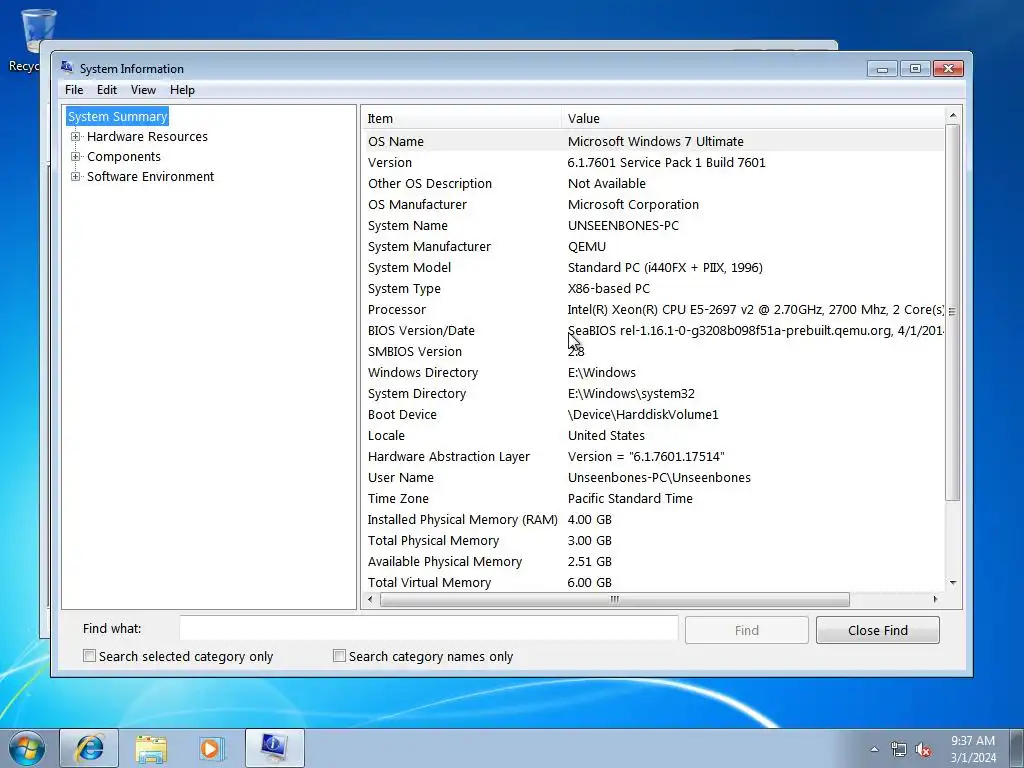Image resolution: width=1024 pixels, height=768 pixels.
Task: Click the scroll left arrow
Action: tap(371, 599)
